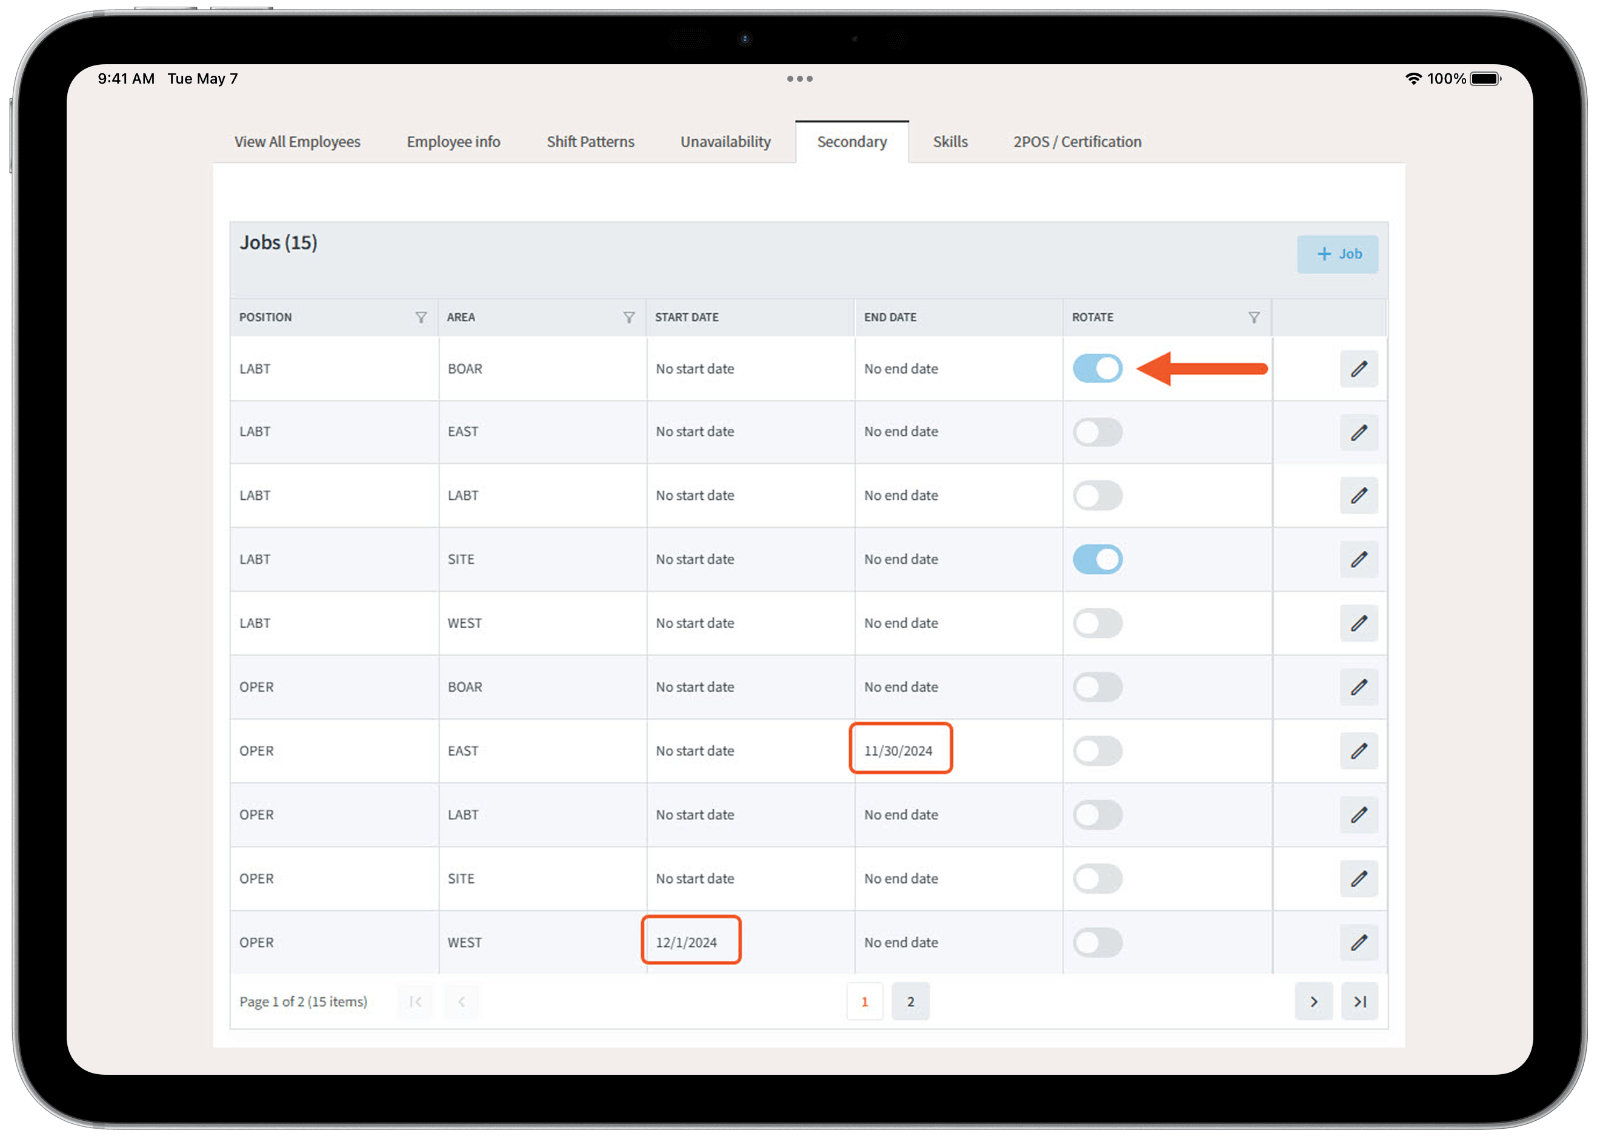
Task: Enable Rotate for OPER EAST
Action: (x=1098, y=751)
